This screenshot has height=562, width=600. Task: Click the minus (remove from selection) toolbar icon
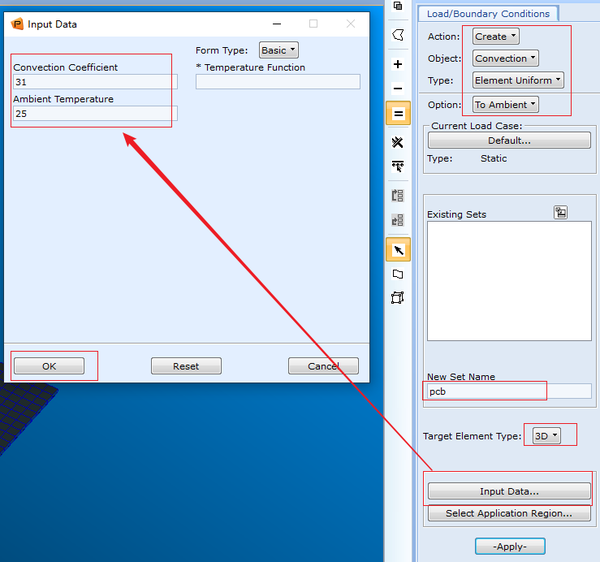click(x=398, y=89)
